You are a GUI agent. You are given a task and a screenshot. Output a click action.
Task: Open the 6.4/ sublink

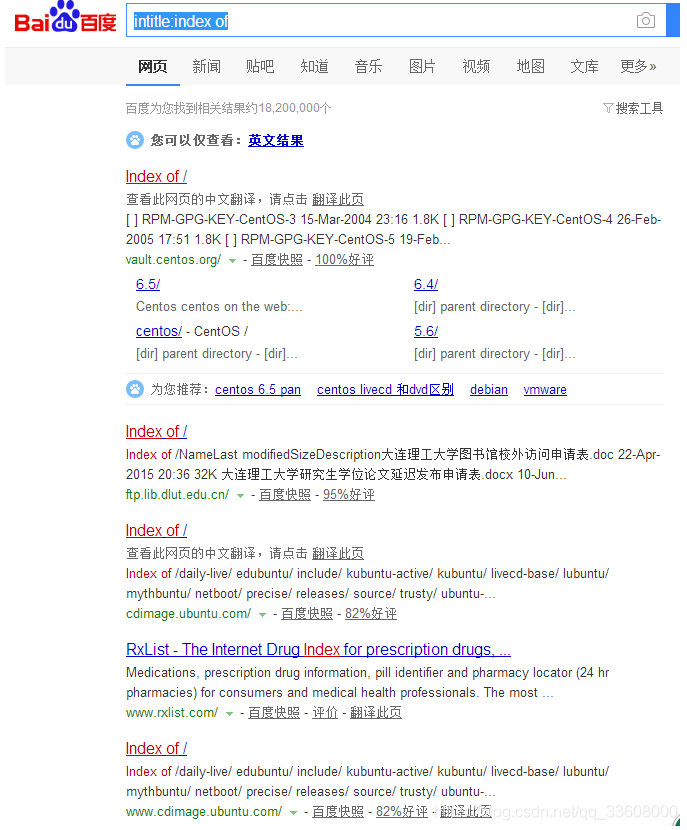click(426, 284)
